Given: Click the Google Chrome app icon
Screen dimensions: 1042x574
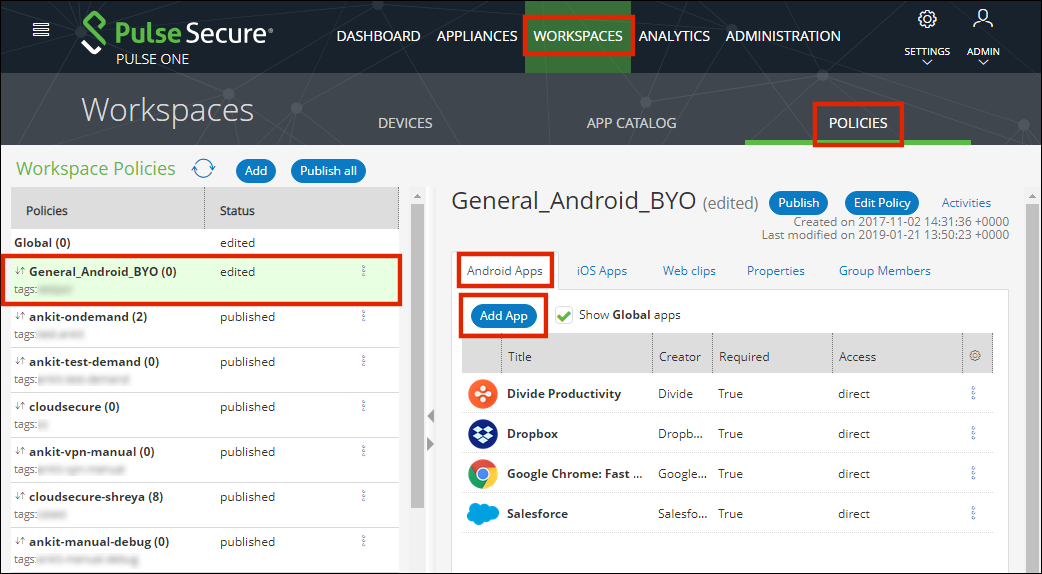Looking at the screenshot, I should tap(483, 474).
